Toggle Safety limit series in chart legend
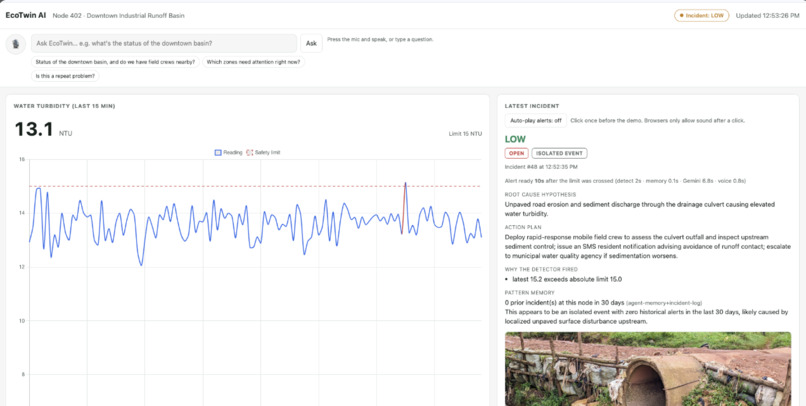The width and height of the screenshot is (806, 406). [264, 153]
